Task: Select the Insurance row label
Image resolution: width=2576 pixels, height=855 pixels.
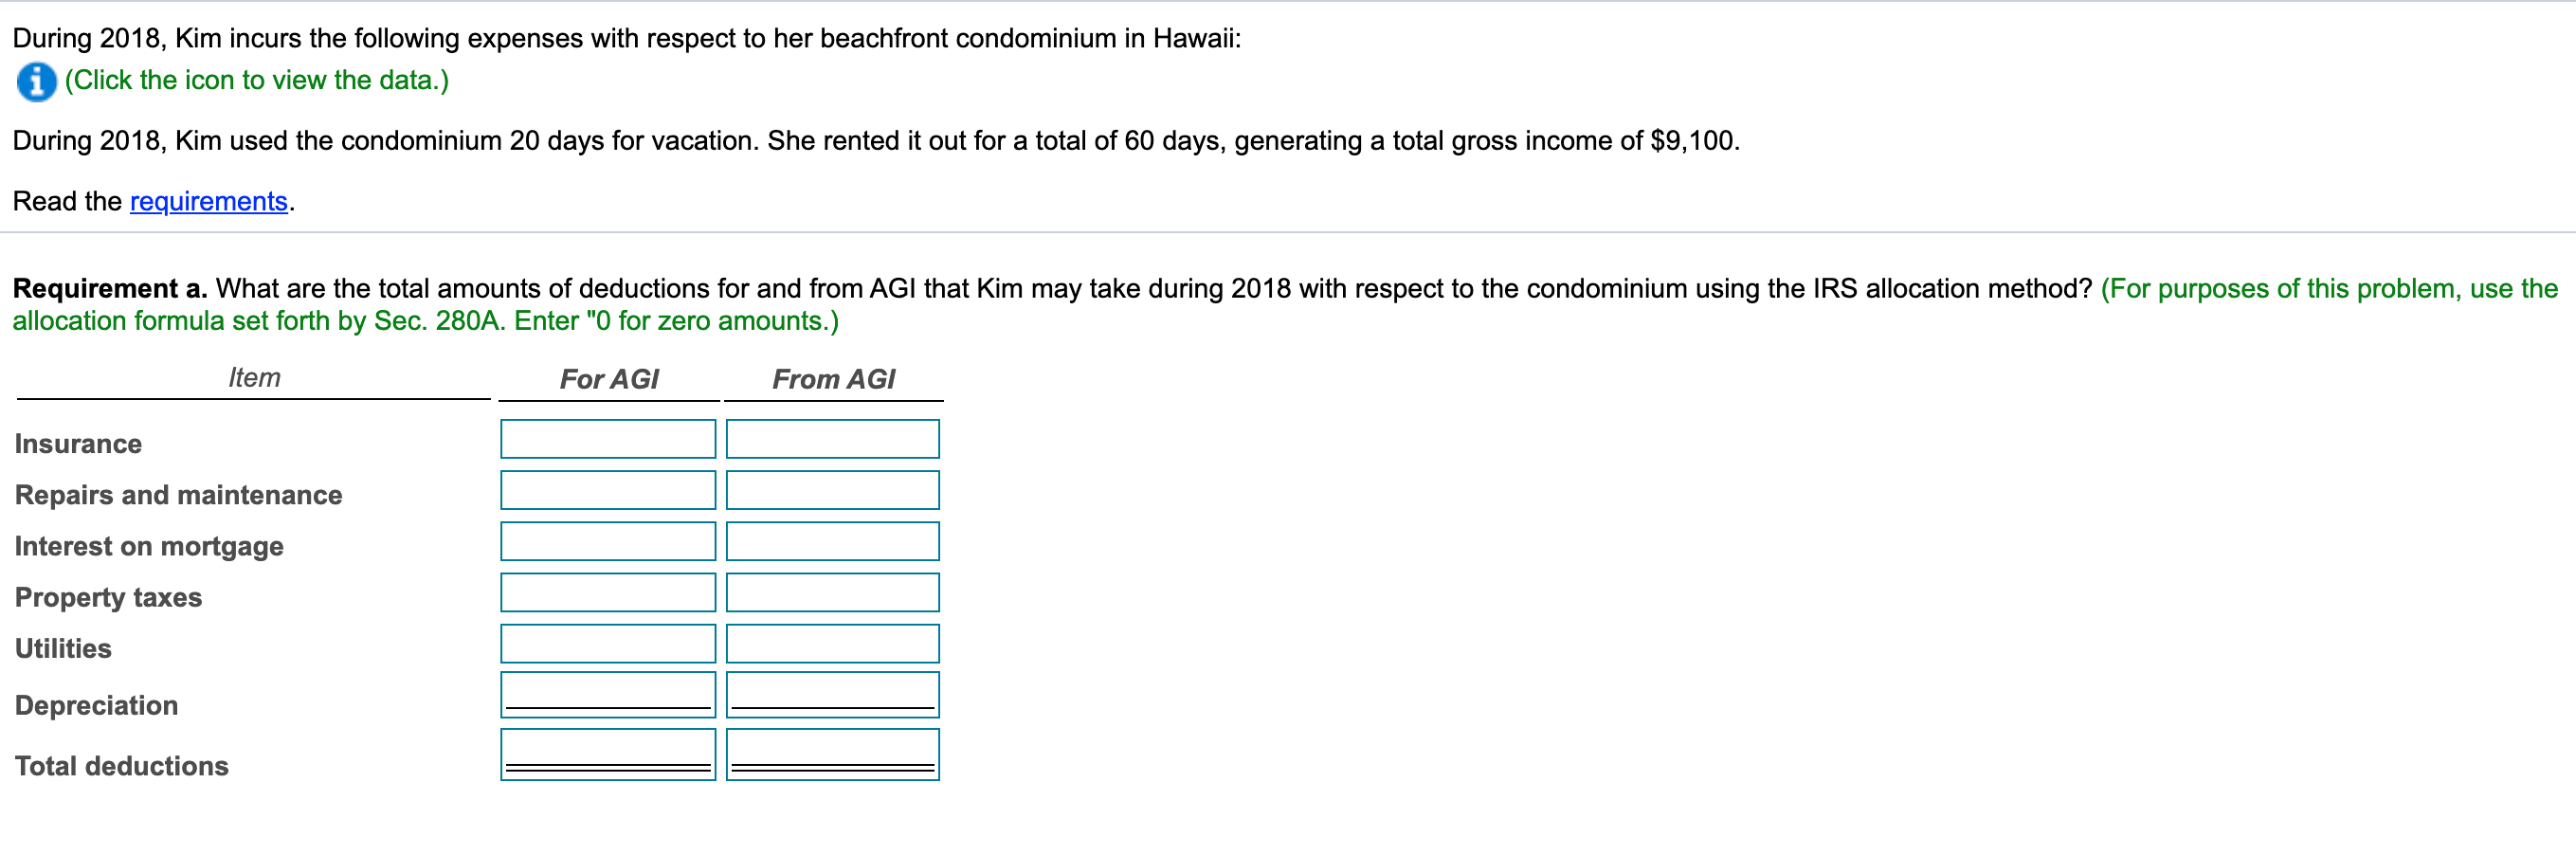Action: tap(78, 443)
